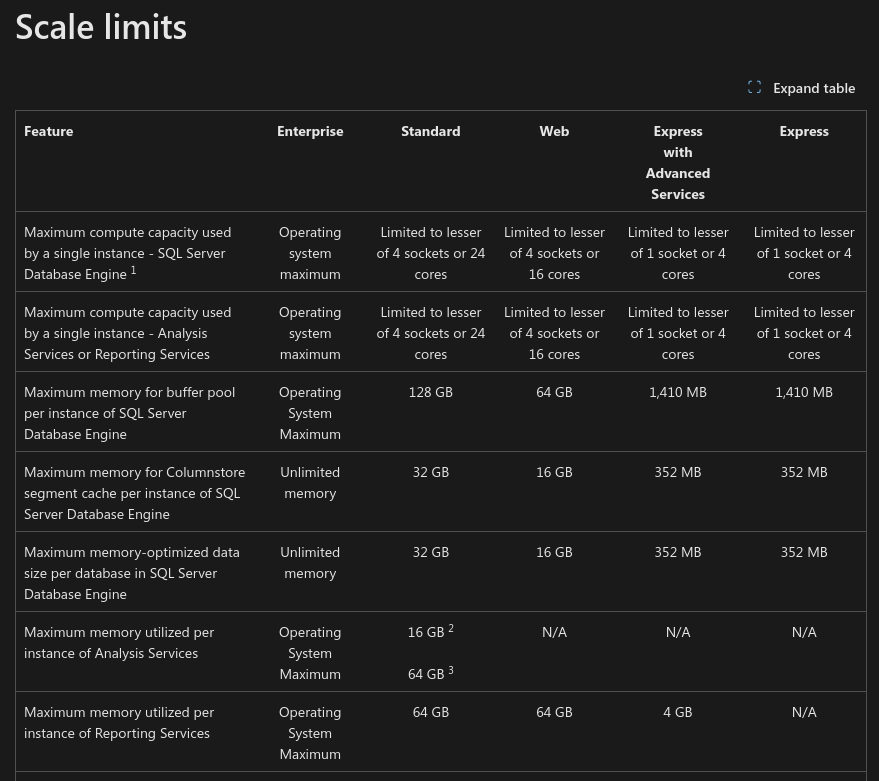This screenshot has width=879, height=781.
Task: Click the Web column header
Action: coord(554,131)
